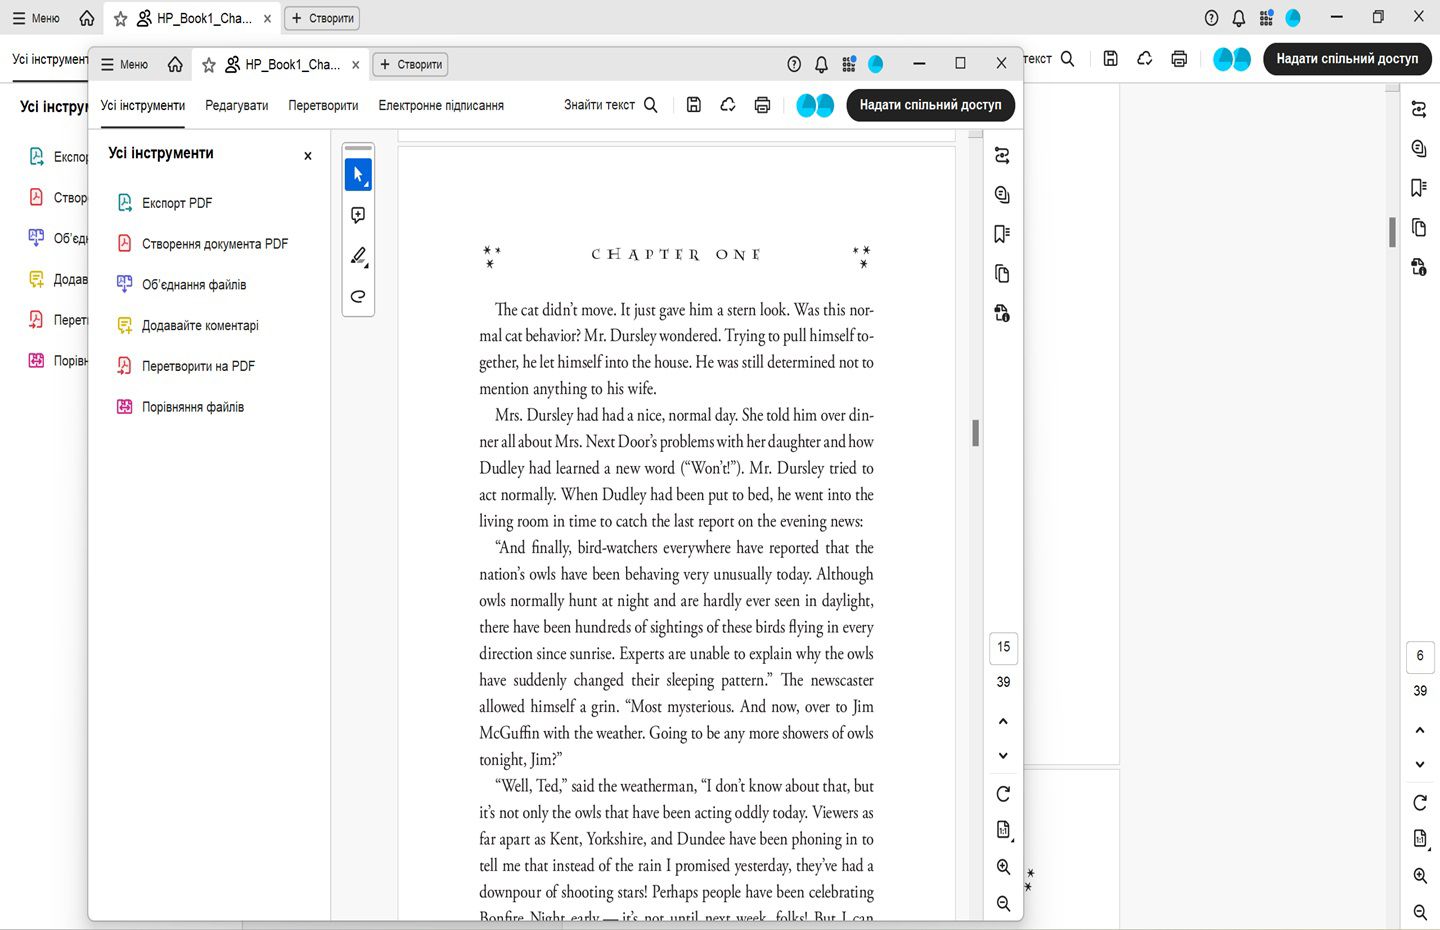Select the HP_Book1_Cha... tab in the front window

[x=283, y=64]
